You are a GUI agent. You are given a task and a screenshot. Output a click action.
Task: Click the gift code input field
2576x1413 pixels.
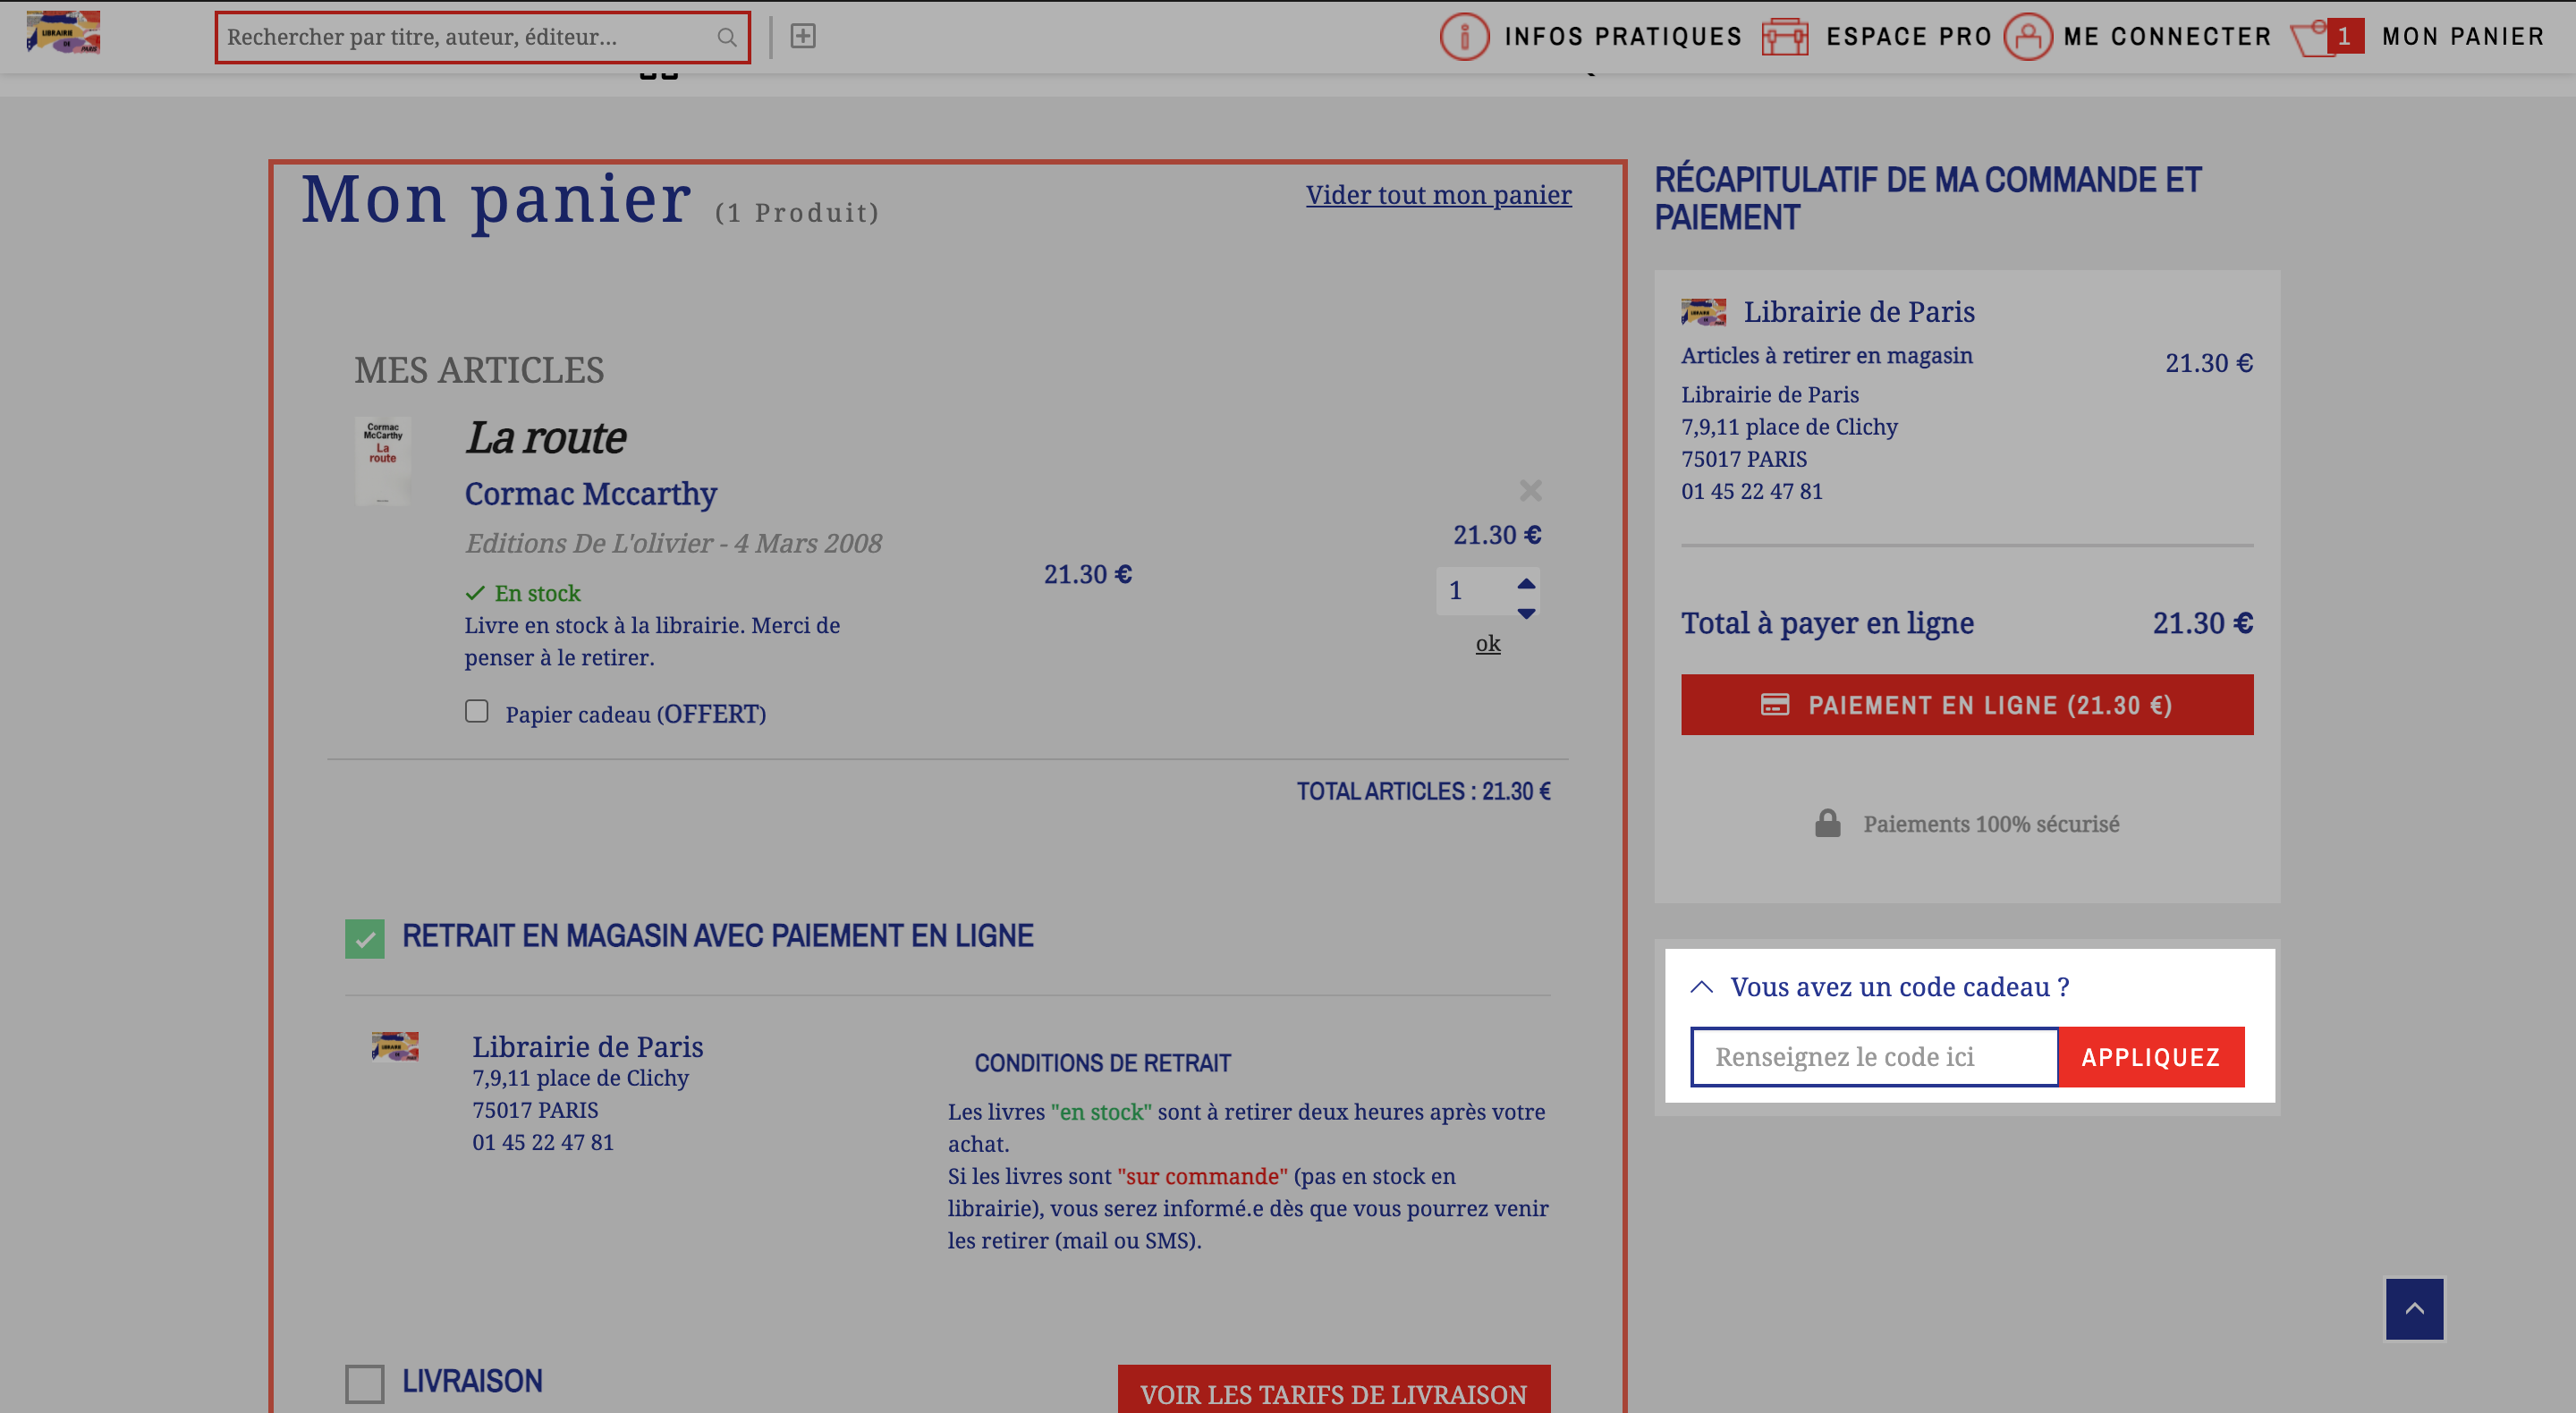point(1874,1057)
